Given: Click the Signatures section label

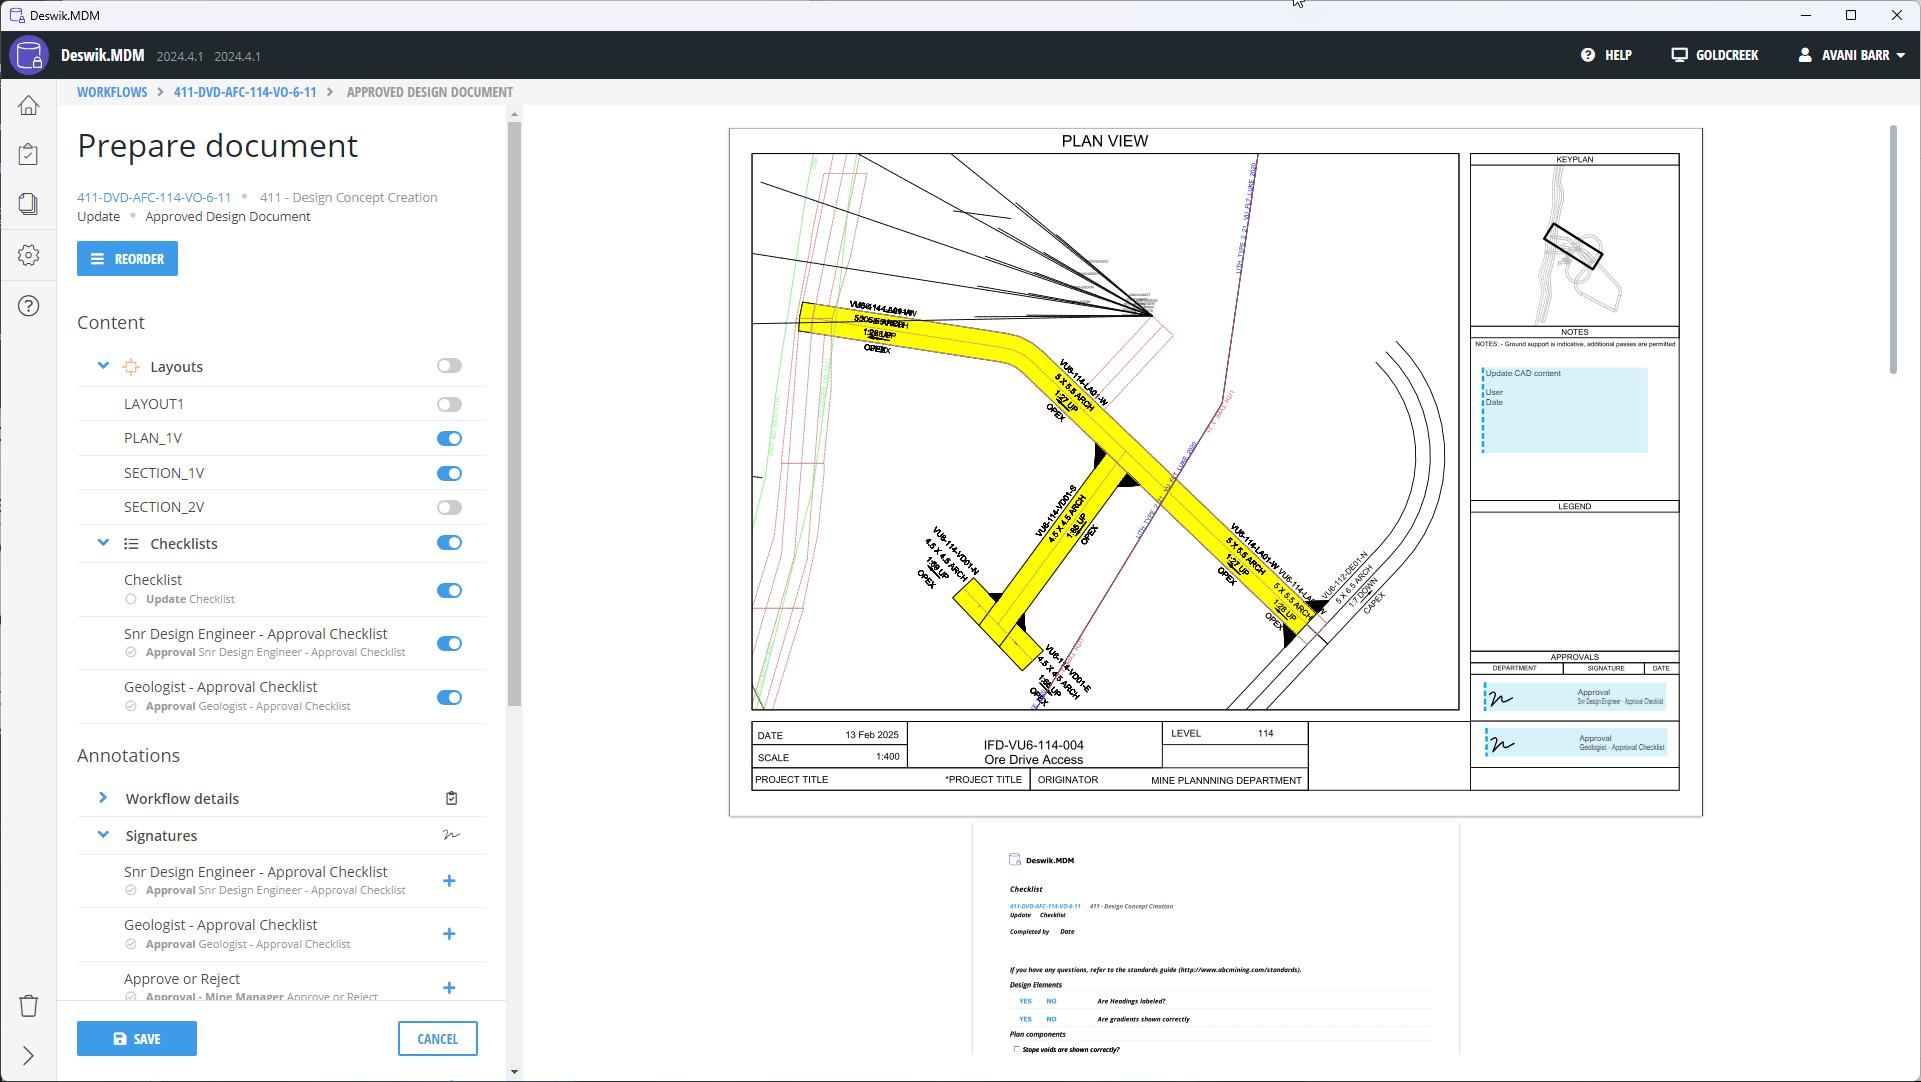Looking at the screenshot, I should [161, 836].
